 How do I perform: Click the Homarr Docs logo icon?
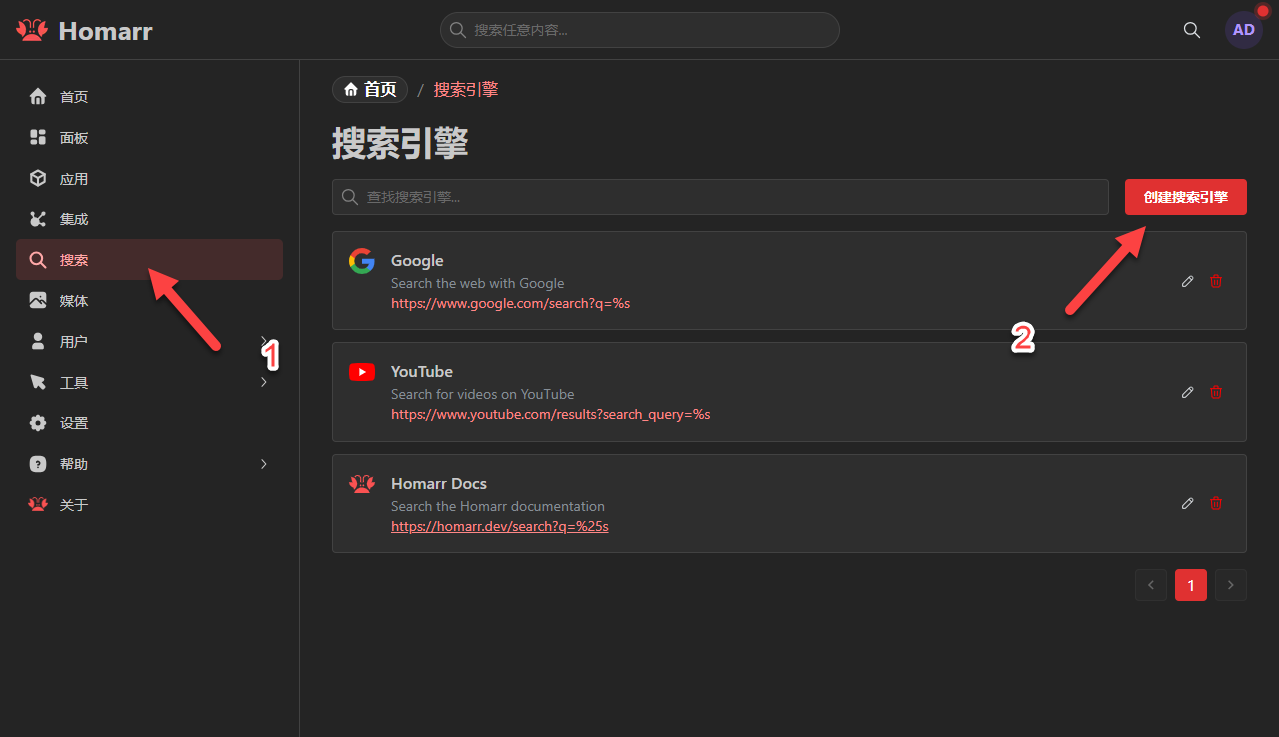coord(362,484)
